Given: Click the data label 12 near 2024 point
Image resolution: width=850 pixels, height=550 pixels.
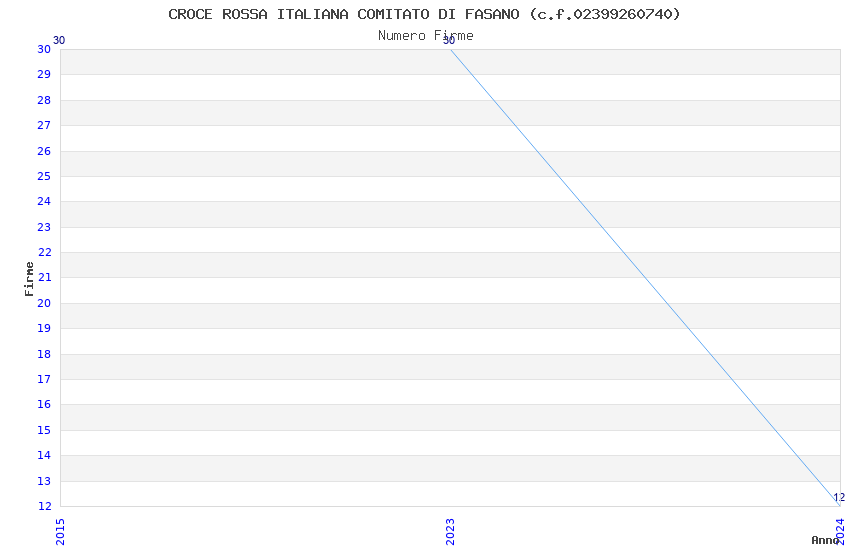Looking at the screenshot, I should [x=839, y=497].
